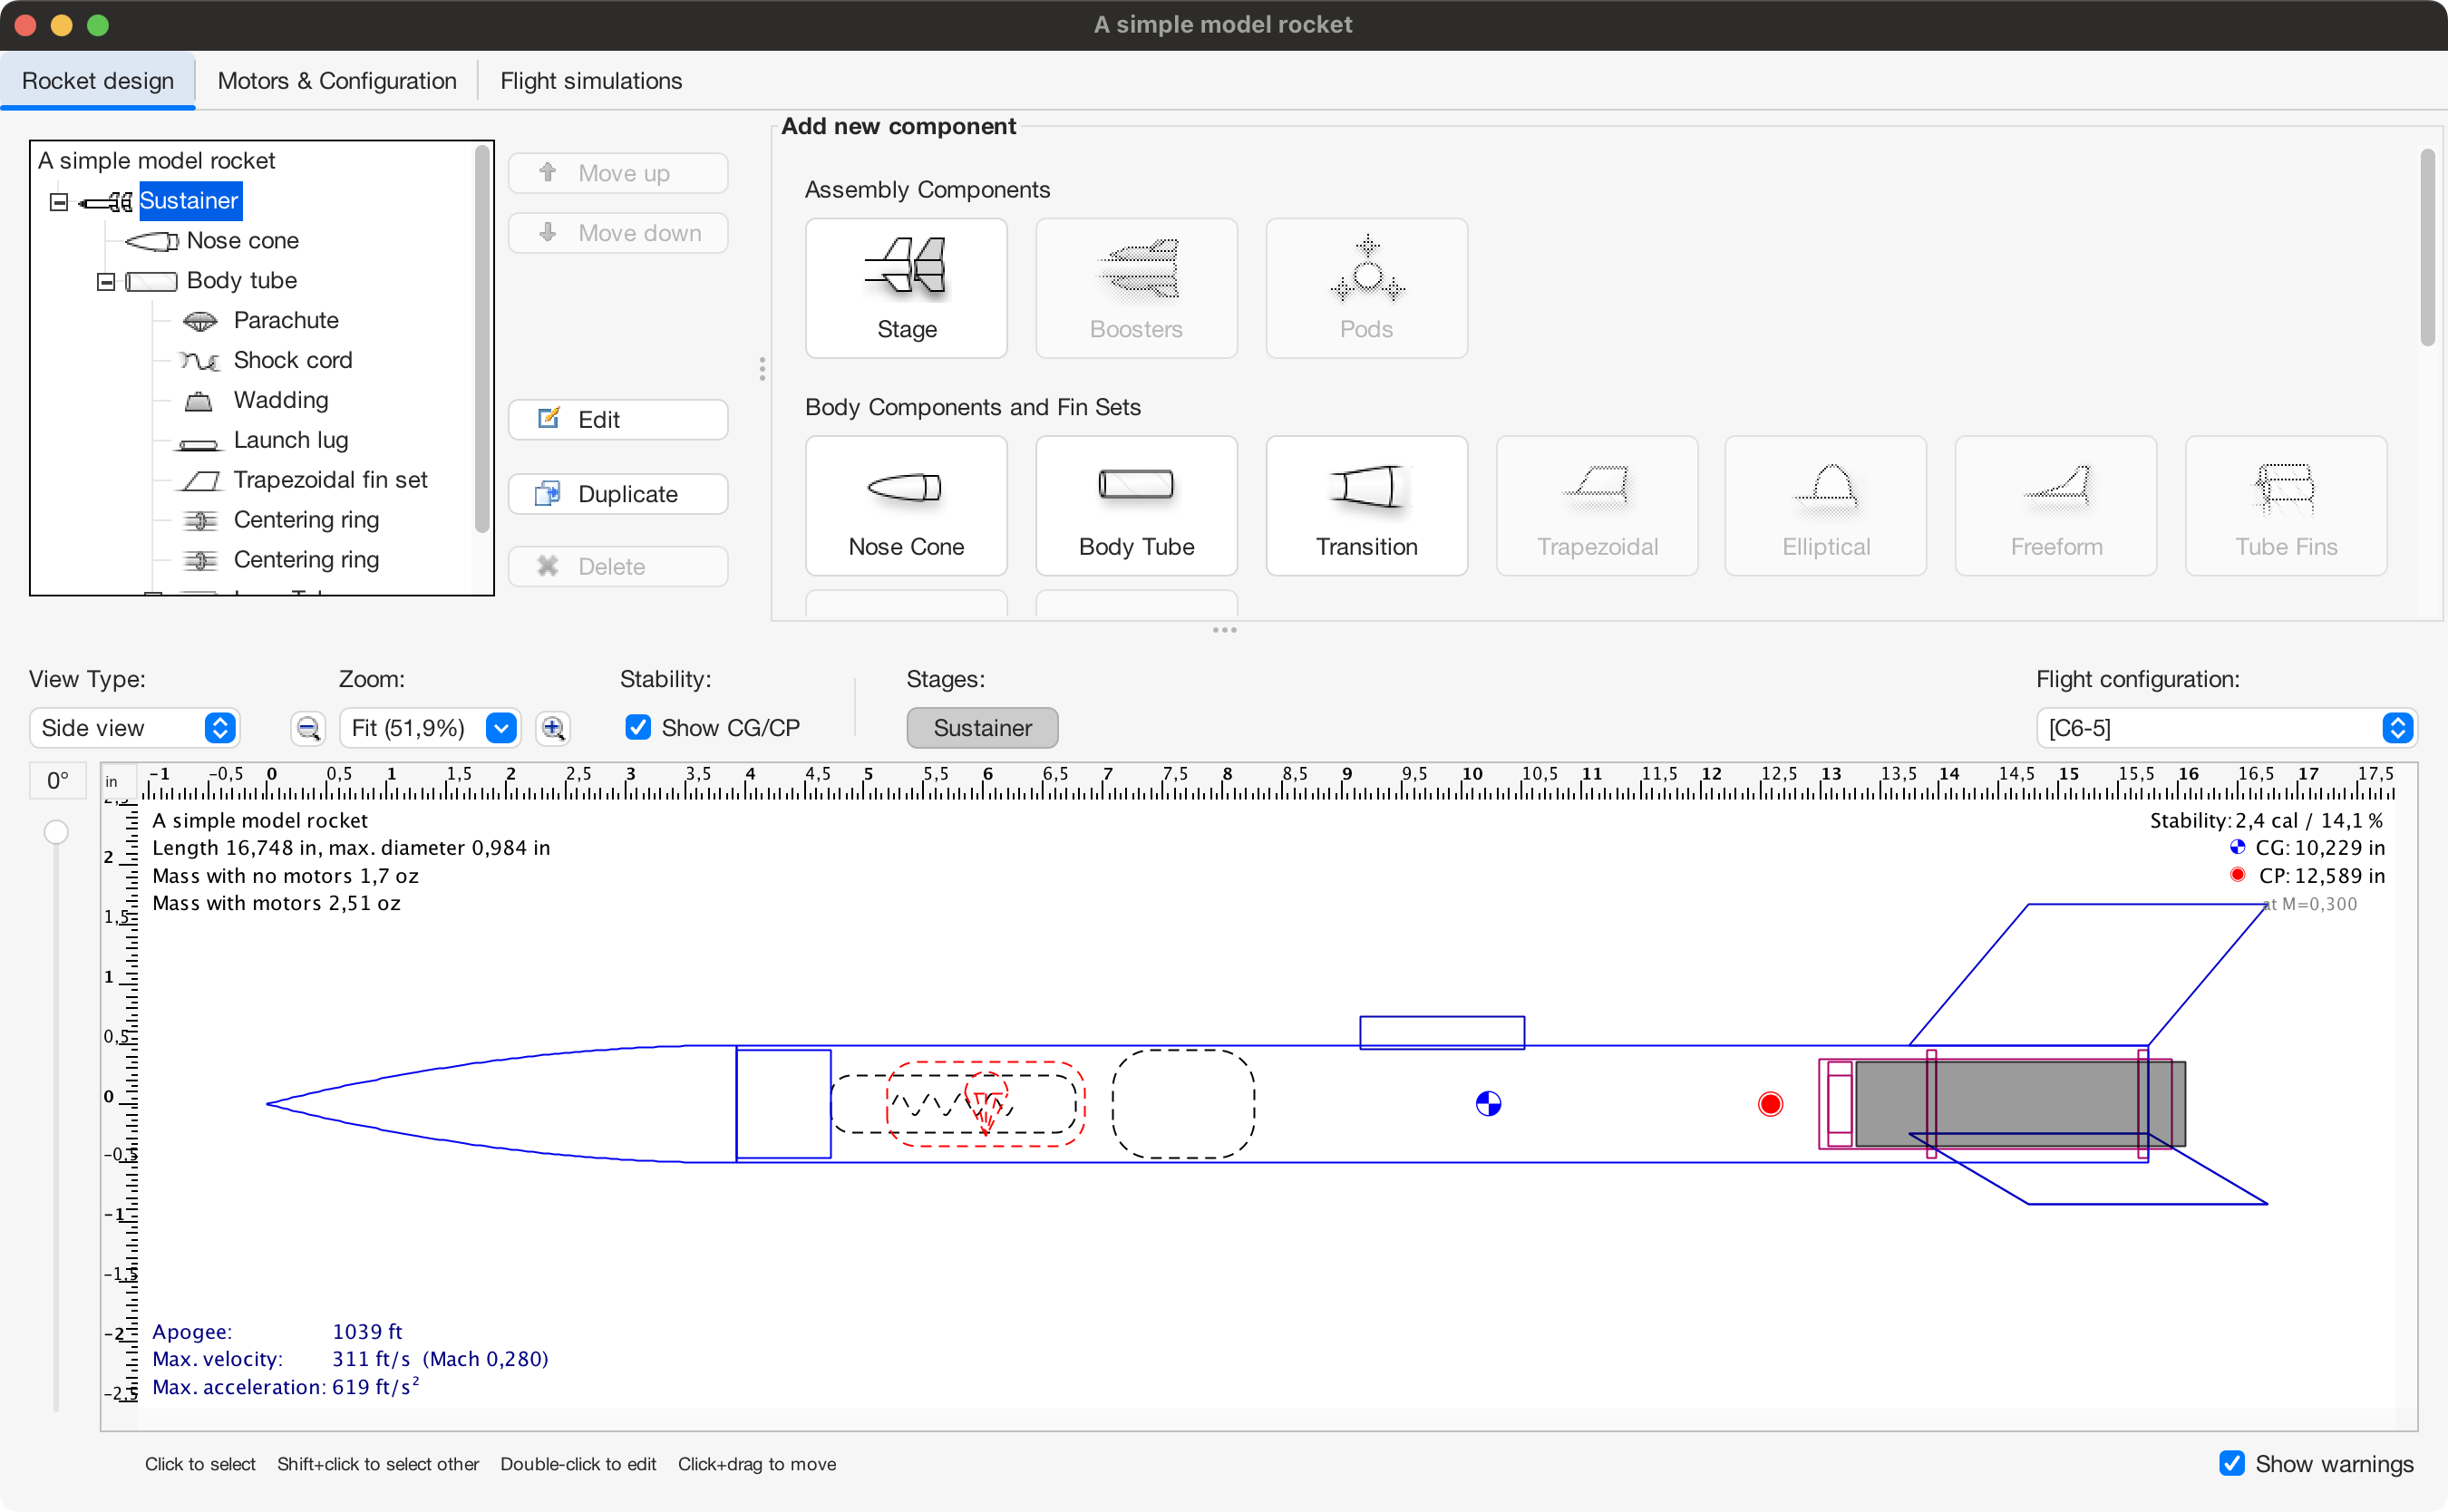Collapse the Body tube tree node
Screen dimensions: 2448x1512
coord(106,282)
